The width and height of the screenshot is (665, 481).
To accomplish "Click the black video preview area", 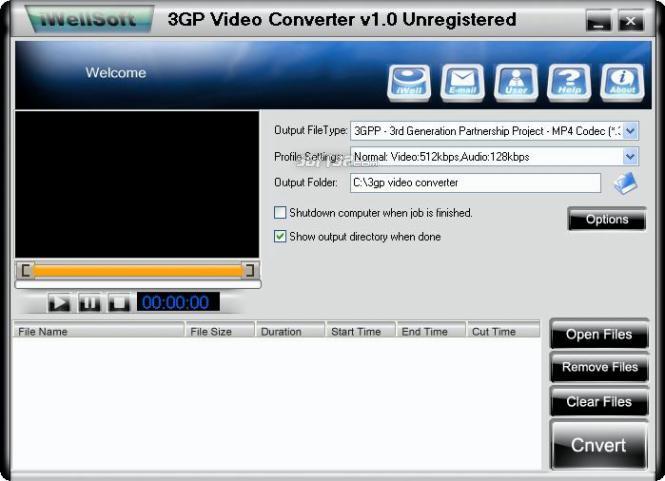I will [x=137, y=185].
